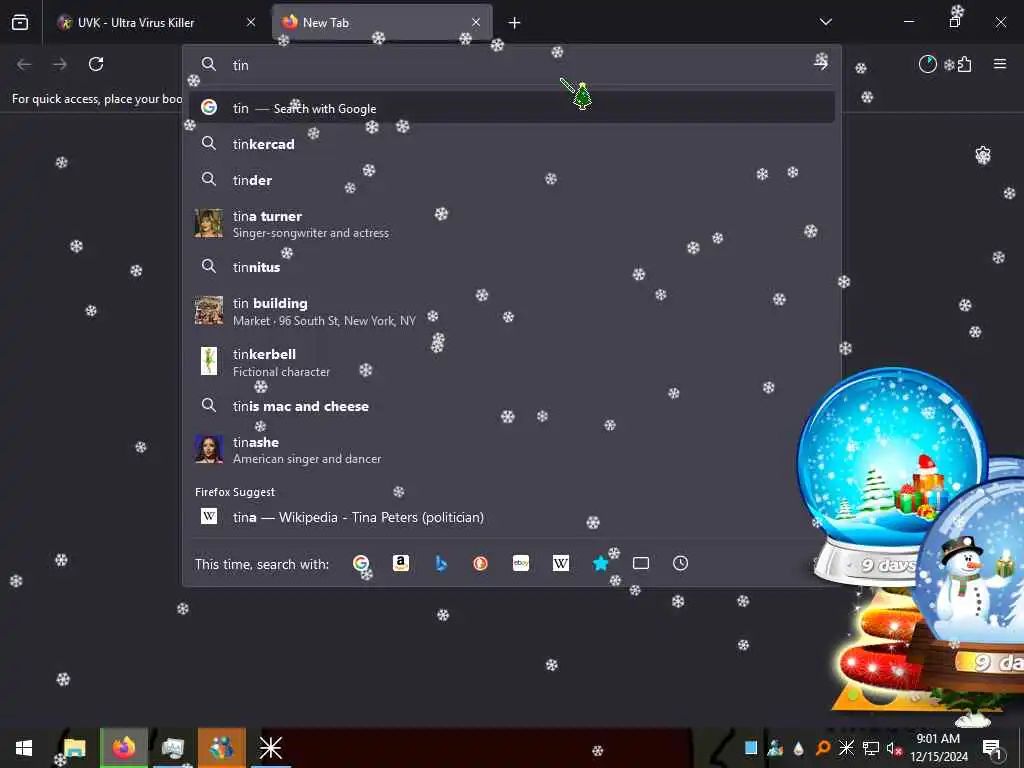Open the Windows Start menu
Image resolution: width=1024 pixels, height=768 pixels.
24,748
